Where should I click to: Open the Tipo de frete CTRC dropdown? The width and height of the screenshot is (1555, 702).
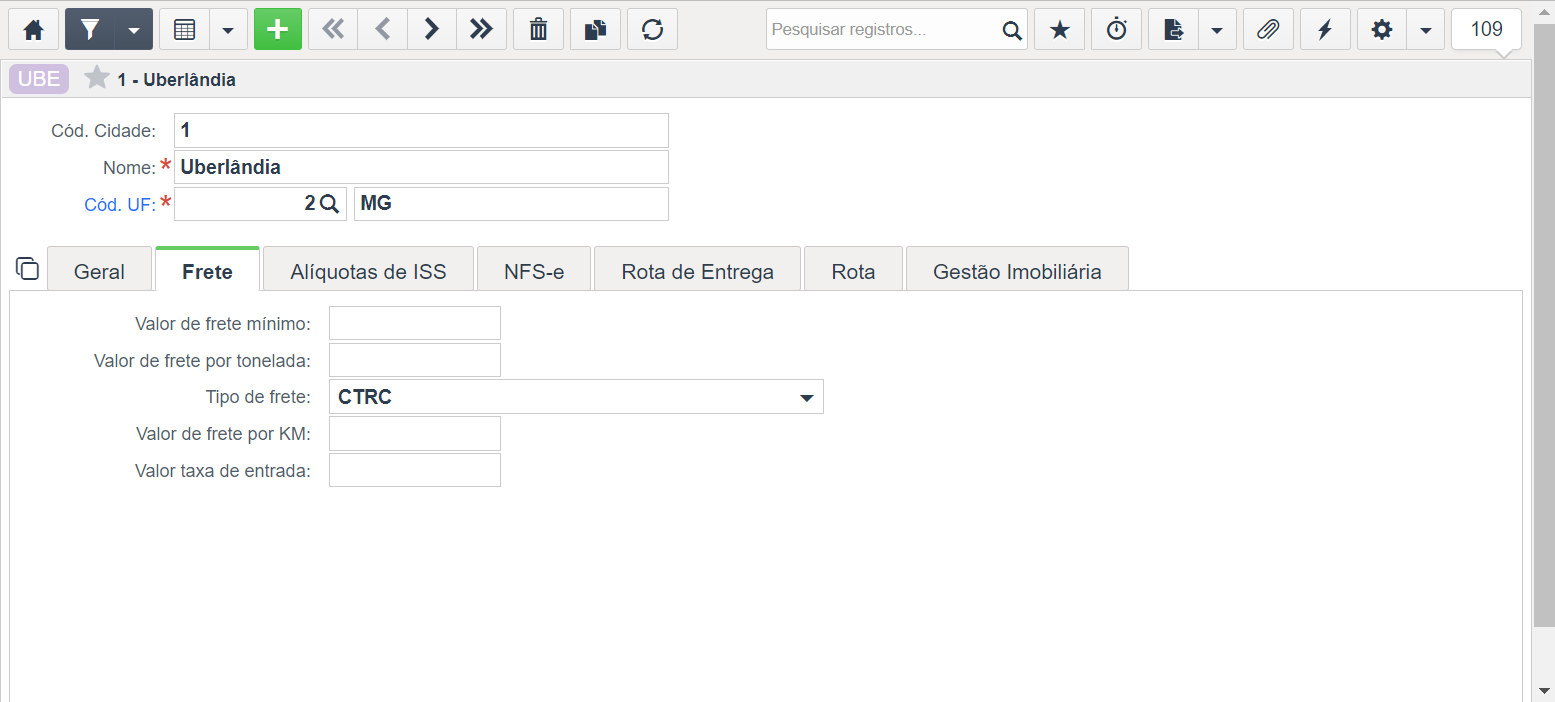tap(576, 397)
